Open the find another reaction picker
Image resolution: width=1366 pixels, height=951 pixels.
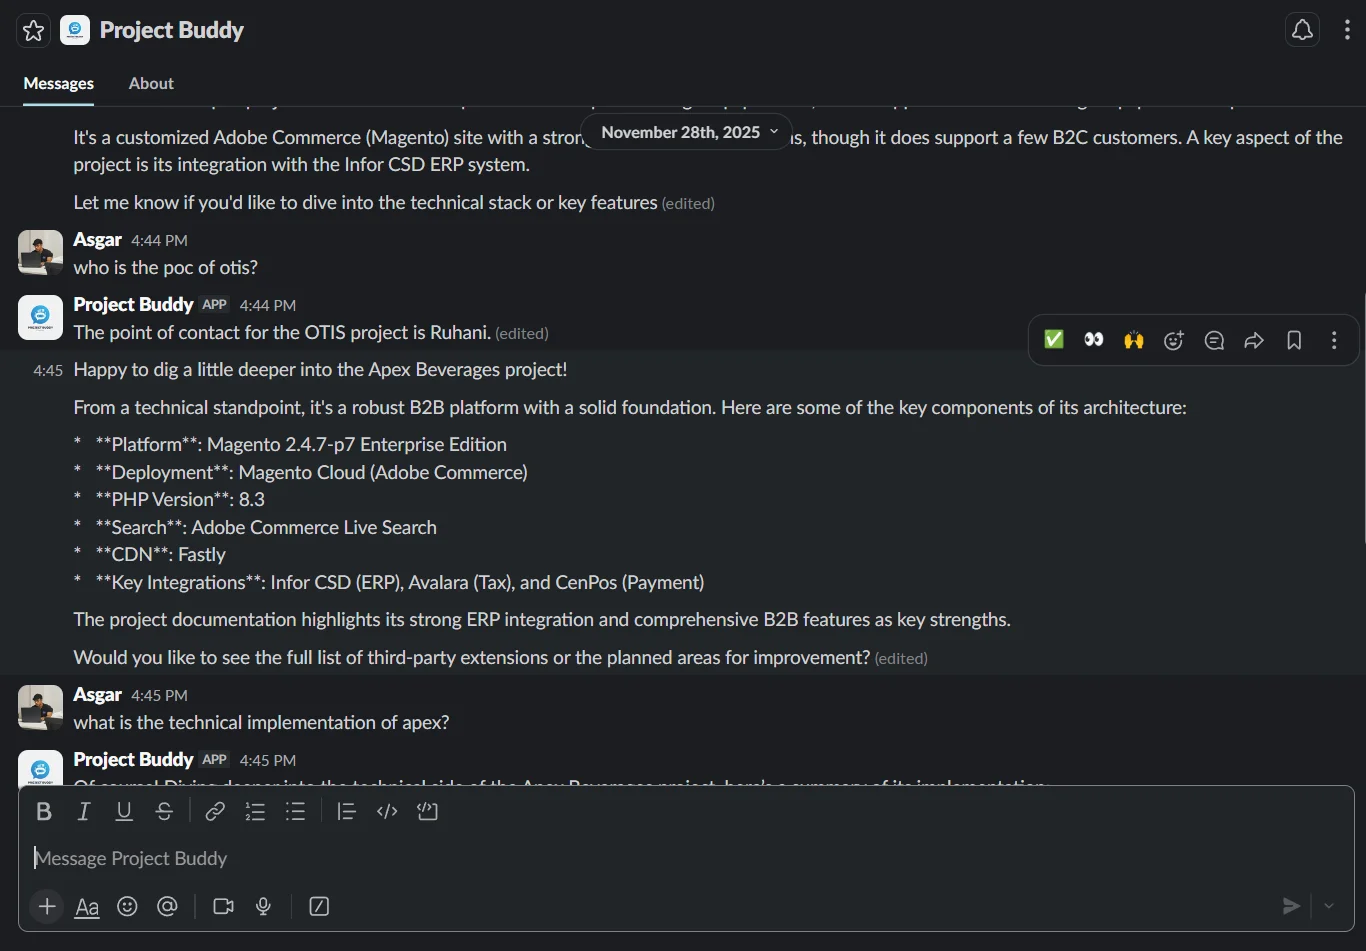1174,340
